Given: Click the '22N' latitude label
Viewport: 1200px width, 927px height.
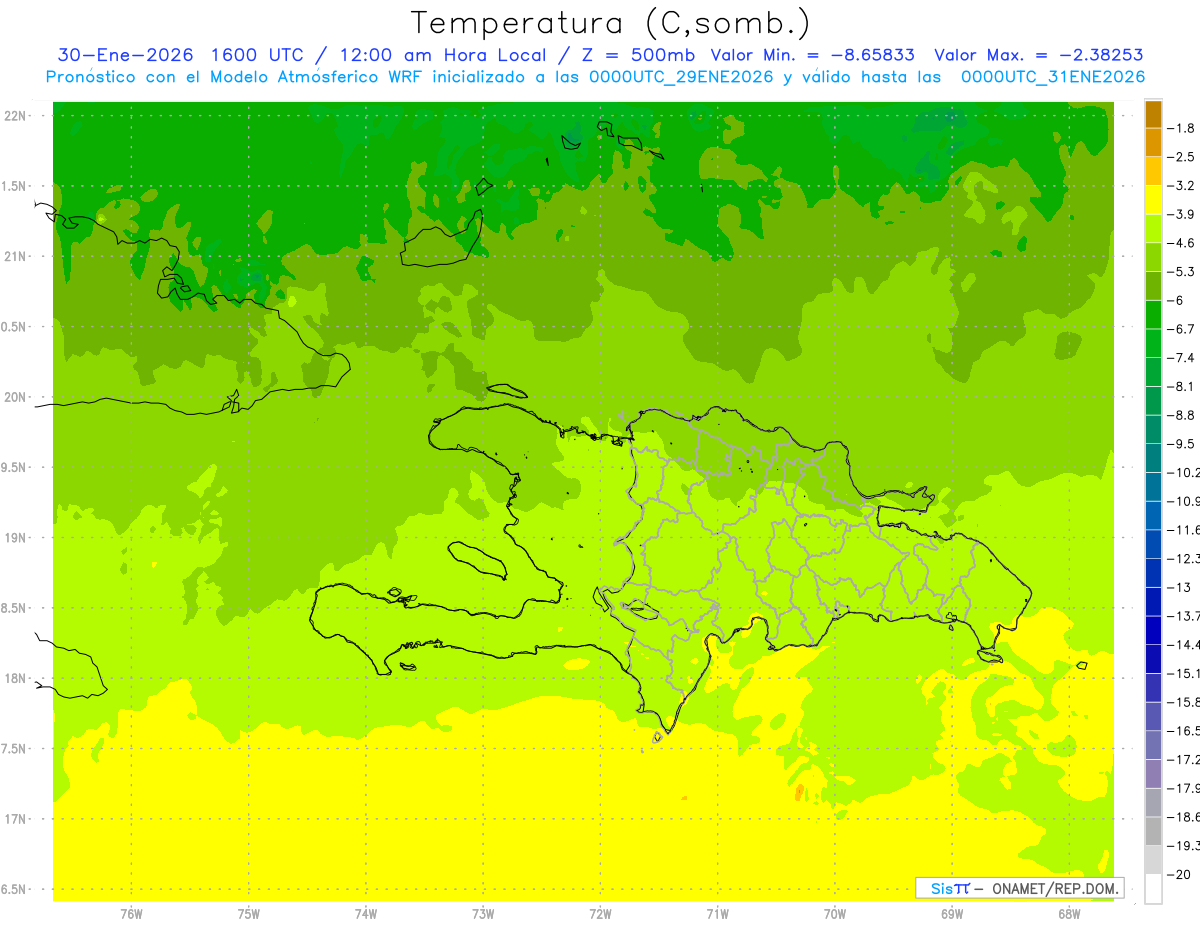Looking at the screenshot, I should (x=16, y=116).
